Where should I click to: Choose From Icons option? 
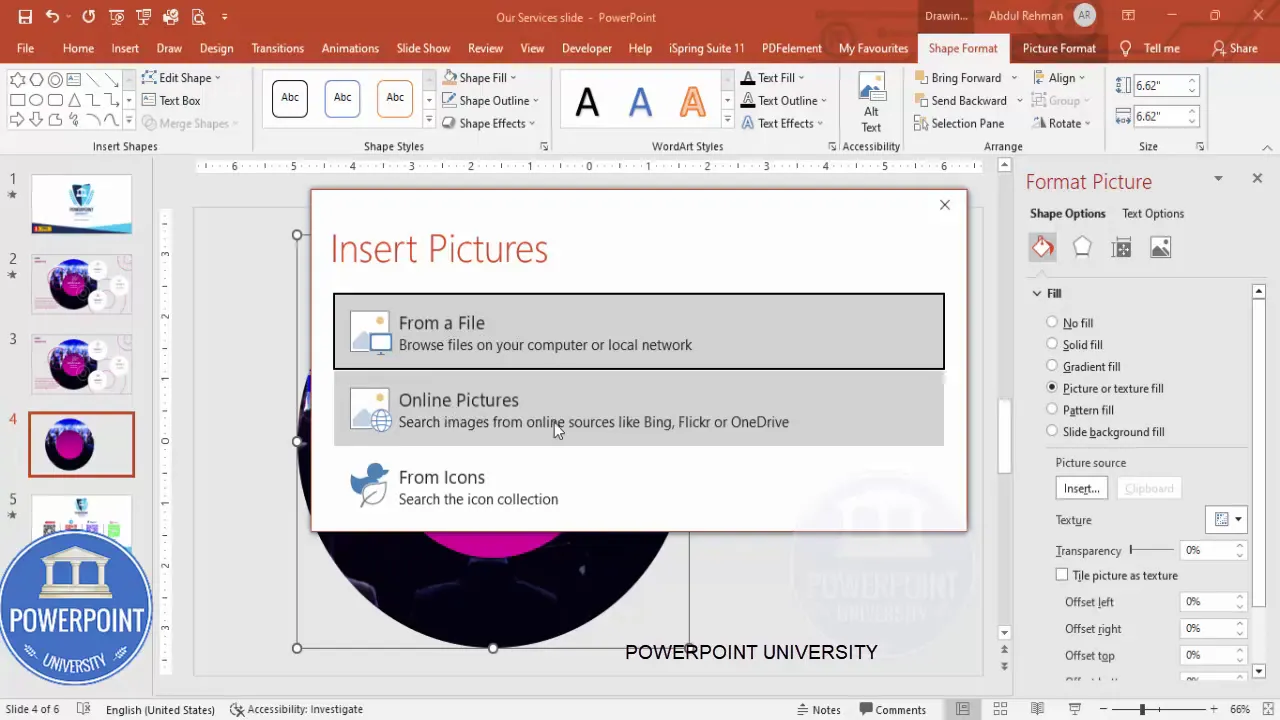click(639, 486)
